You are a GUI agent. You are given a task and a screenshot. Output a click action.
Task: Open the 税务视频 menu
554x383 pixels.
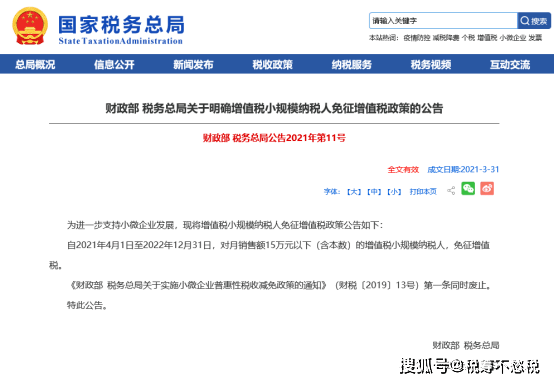tap(431, 64)
